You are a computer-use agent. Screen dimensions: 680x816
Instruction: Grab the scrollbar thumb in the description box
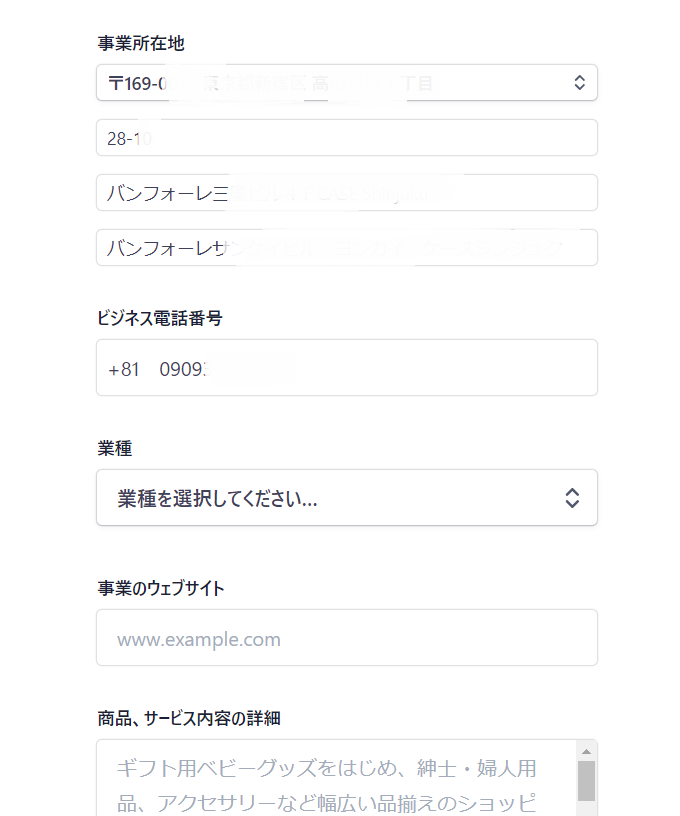[587, 780]
